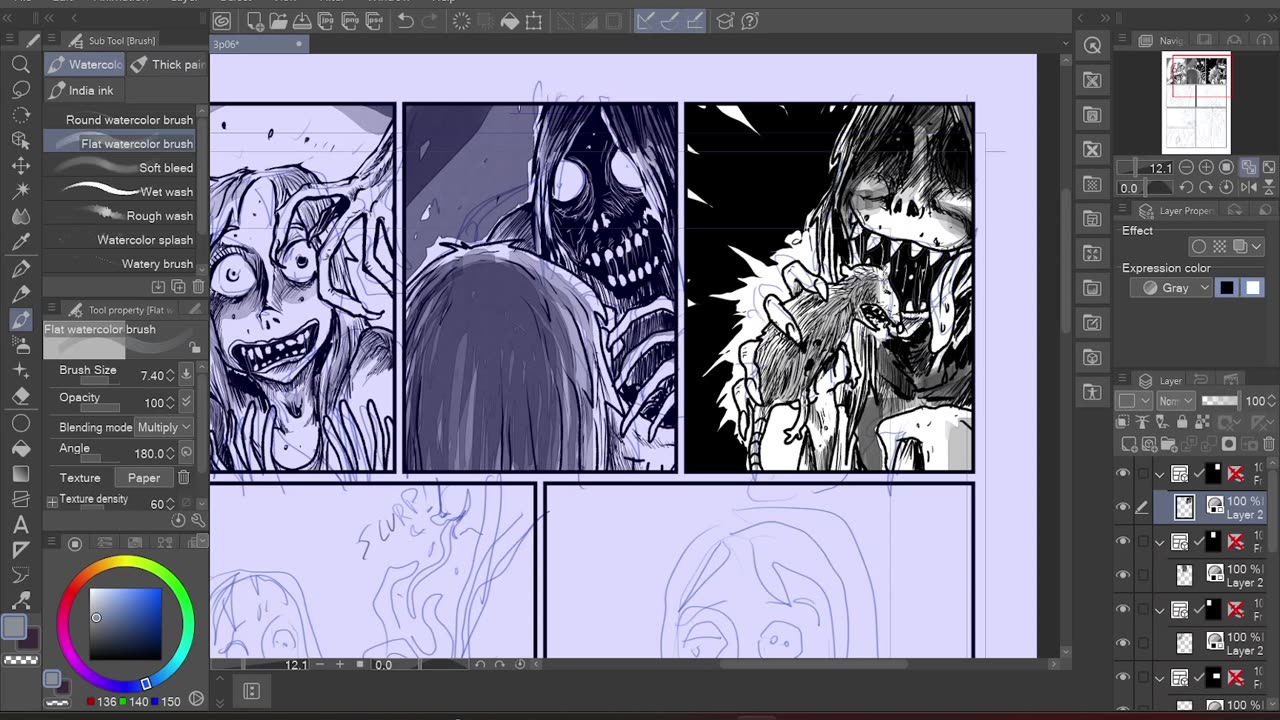Open a file with the folder icon
Viewport: 1280px width, 720px height.
[278, 21]
